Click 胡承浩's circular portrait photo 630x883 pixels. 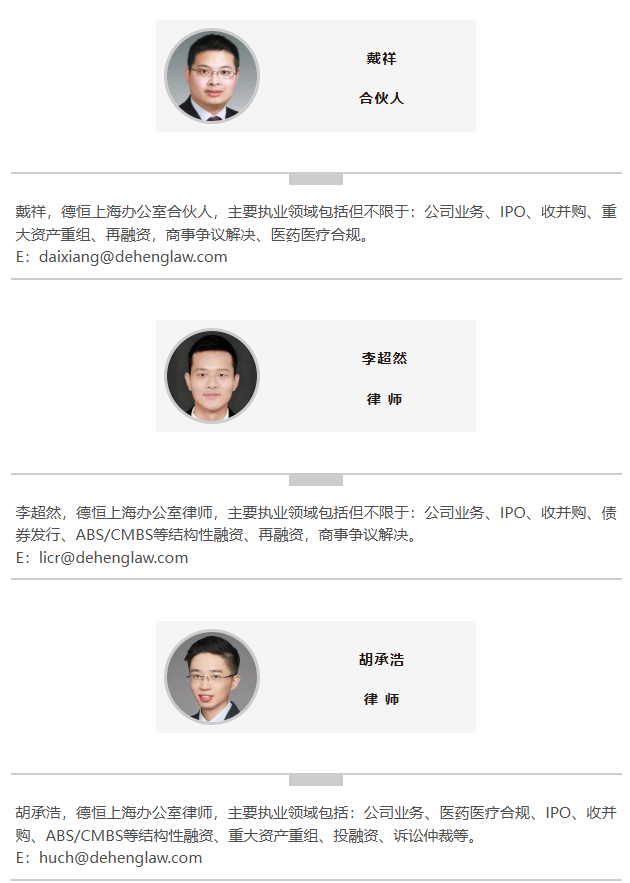212,677
